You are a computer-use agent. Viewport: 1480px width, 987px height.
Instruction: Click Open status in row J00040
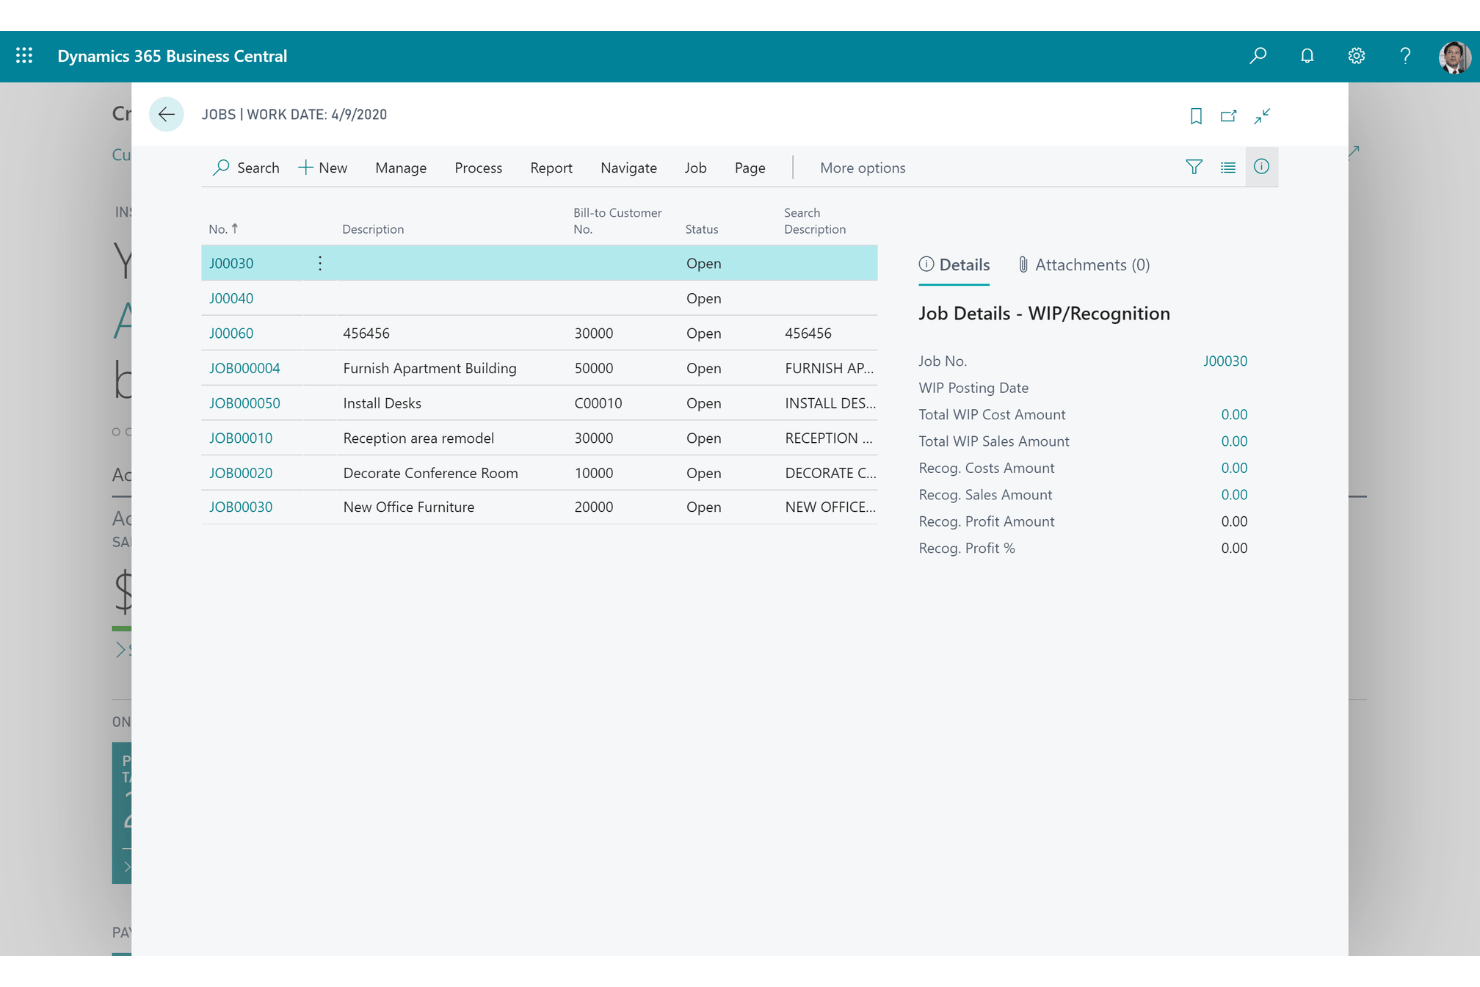pyautogui.click(x=704, y=298)
